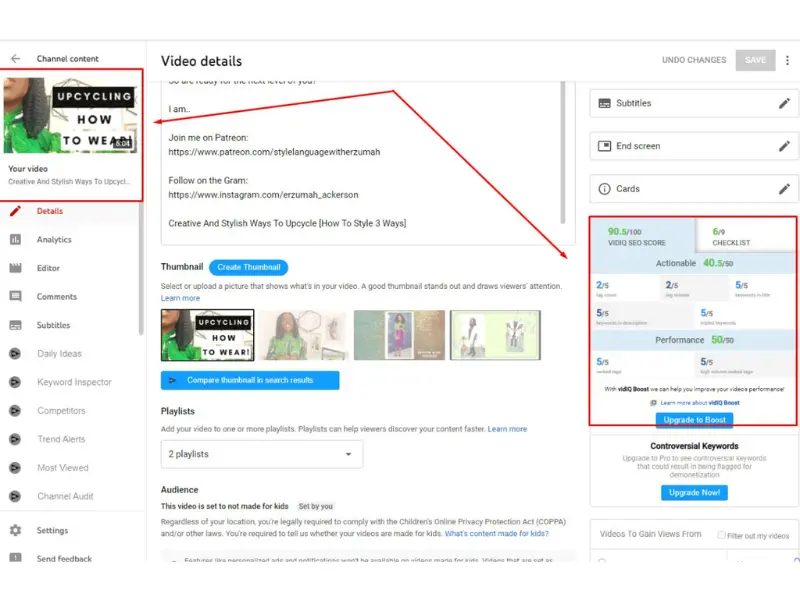Click the left sidebar scrollbar

[x=141, y=269]
